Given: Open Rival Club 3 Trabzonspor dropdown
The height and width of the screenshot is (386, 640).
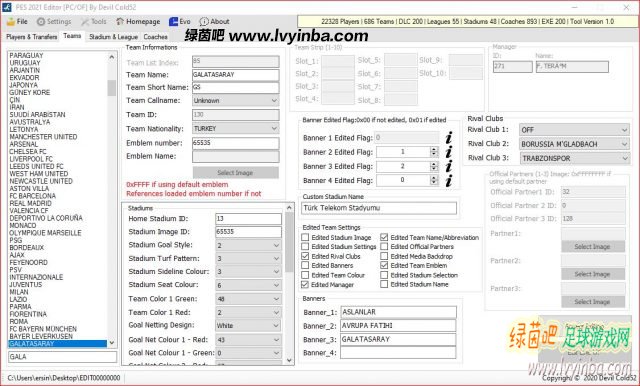Looking at the screenshot, I should pyautogui.click(x=574, y=158).
